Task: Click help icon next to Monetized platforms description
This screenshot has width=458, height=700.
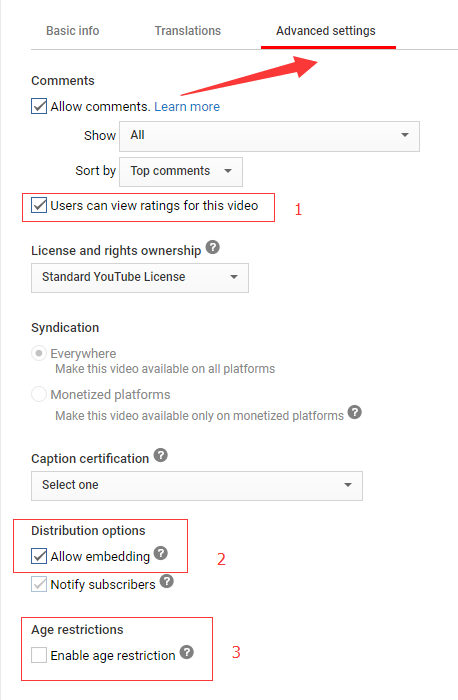Action: 354,412
